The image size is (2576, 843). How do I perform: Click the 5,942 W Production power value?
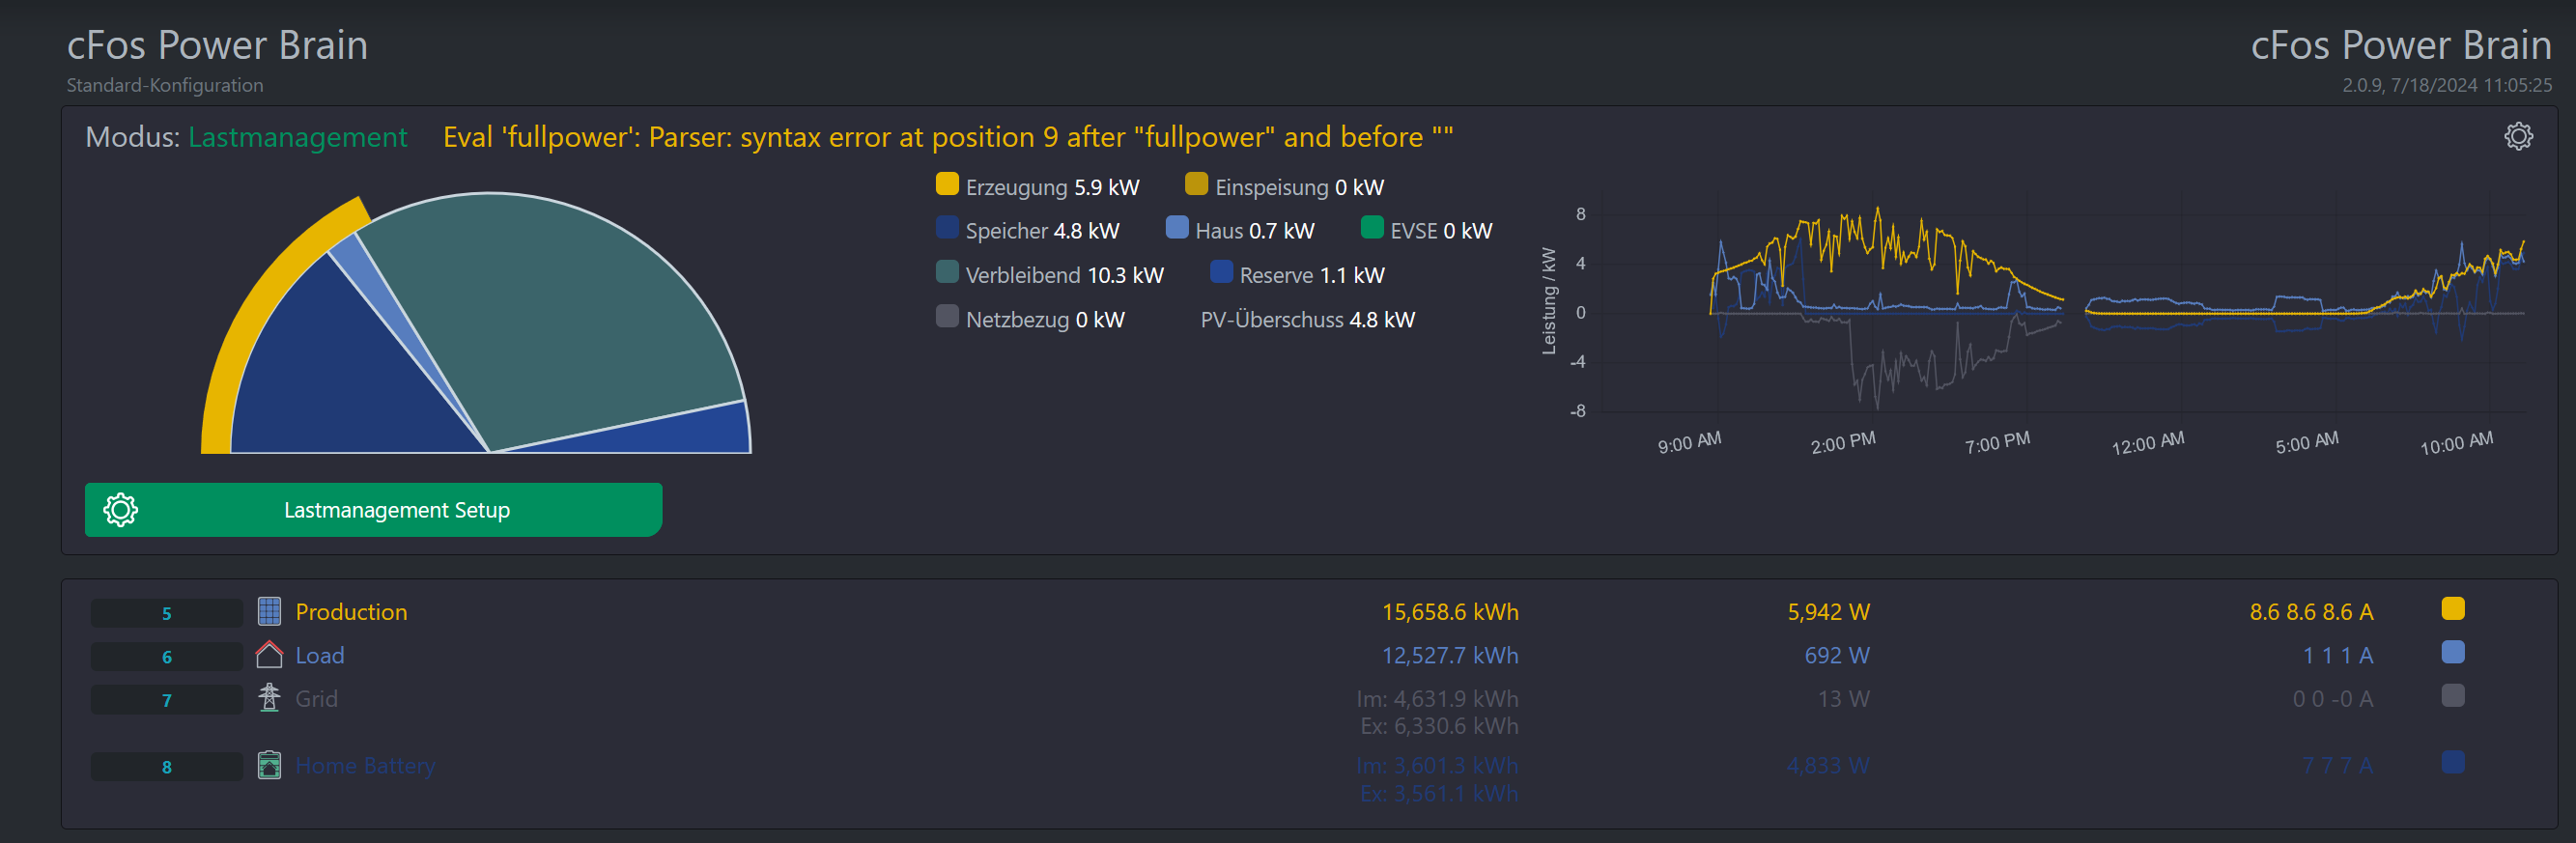1828,612
